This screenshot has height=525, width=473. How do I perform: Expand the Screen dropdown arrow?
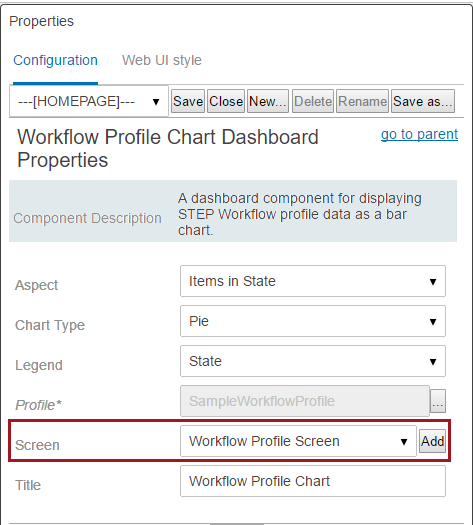(x=404, y=442)
